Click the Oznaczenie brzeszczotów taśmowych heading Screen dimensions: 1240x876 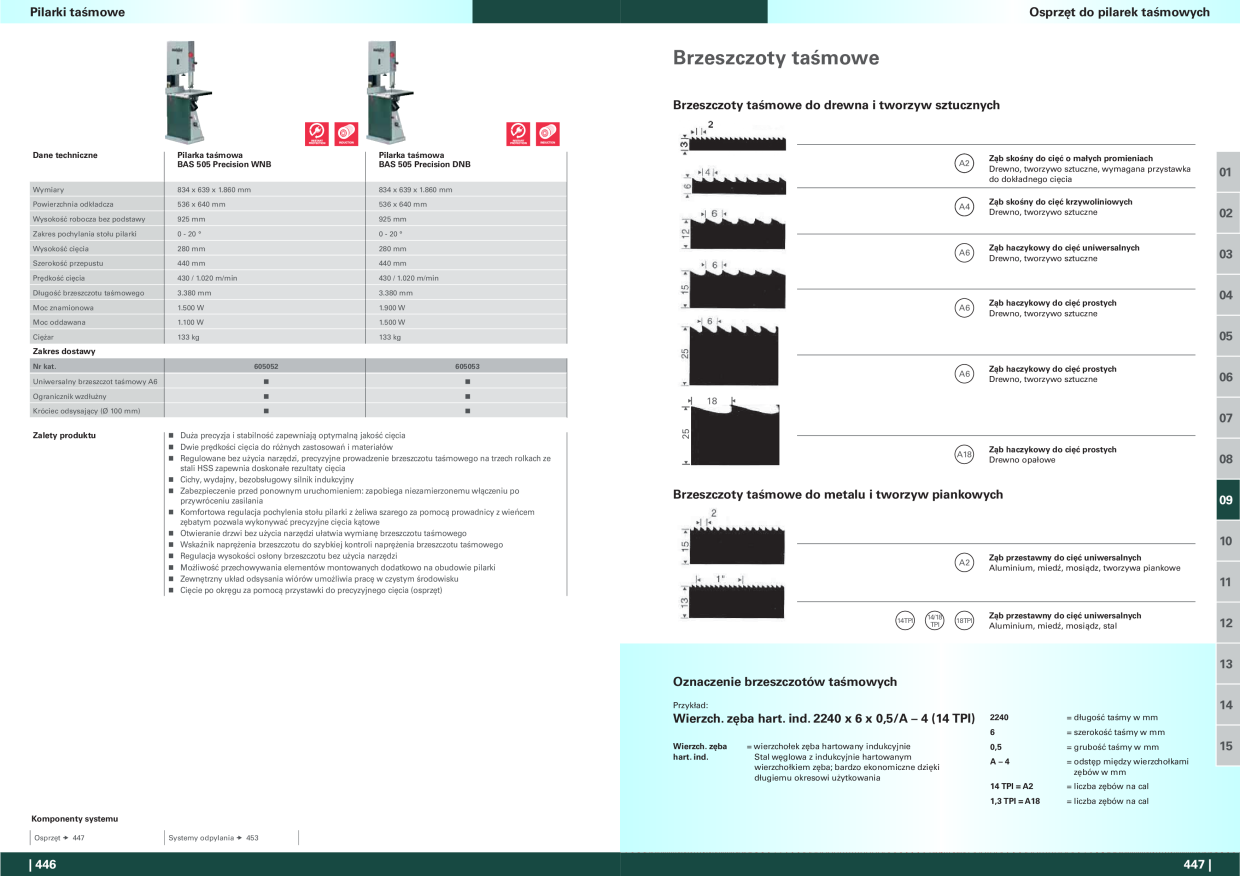point(785,682)
